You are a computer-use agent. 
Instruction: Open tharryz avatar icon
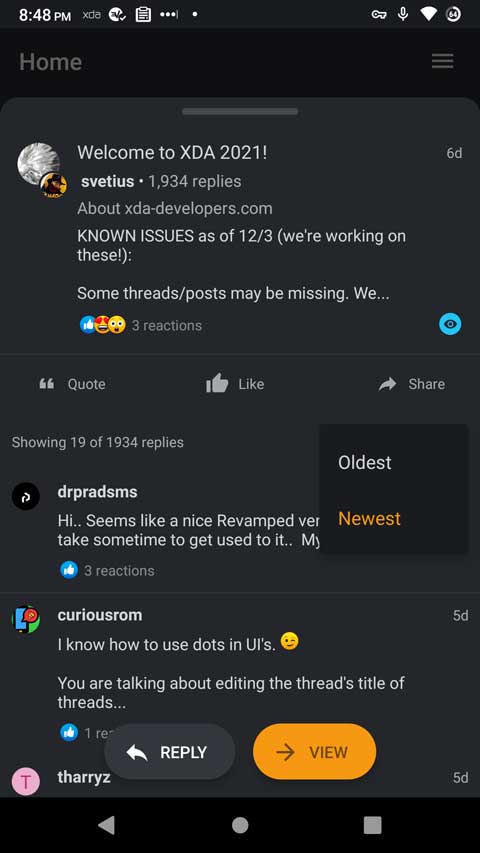click(x=26, y=782)
